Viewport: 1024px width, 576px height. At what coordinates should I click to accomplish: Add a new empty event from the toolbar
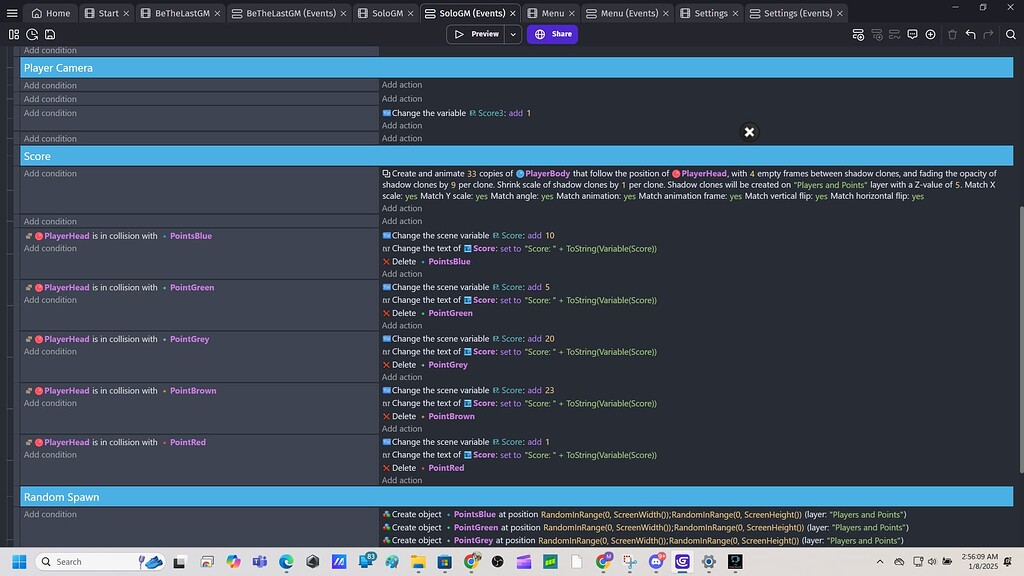click(857, 34)
